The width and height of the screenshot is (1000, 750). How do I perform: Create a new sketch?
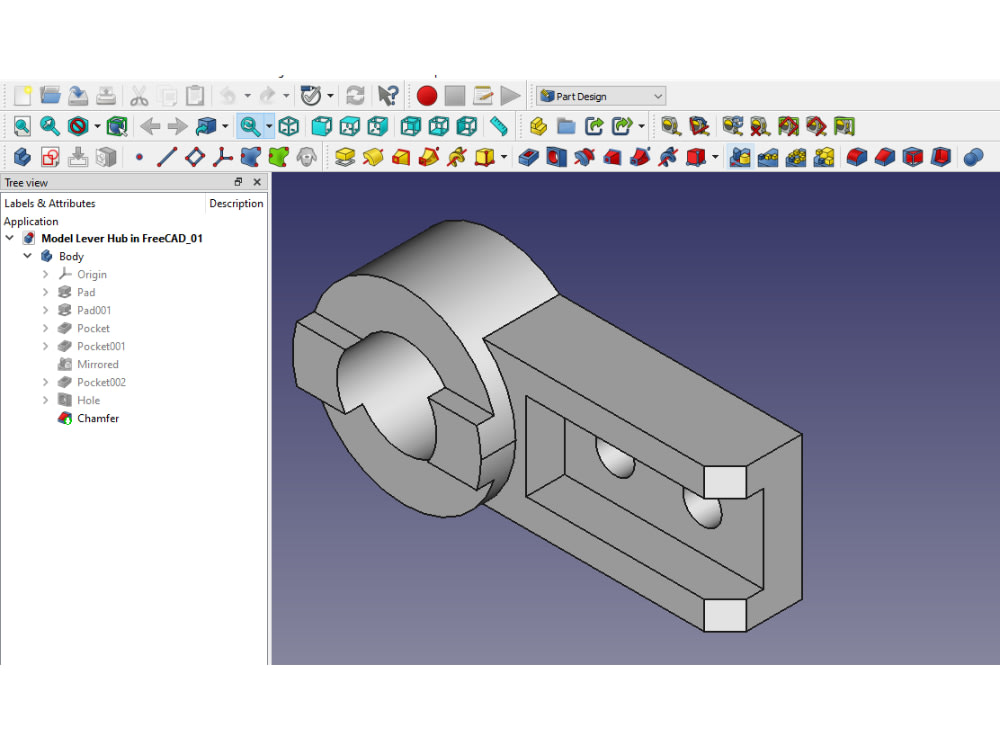click(x=48, y=157)
